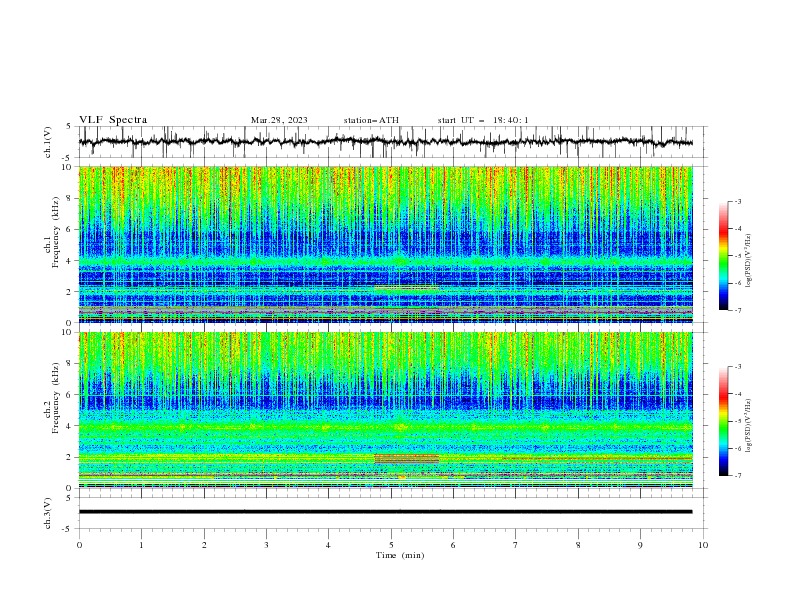Viewport: 792px width, 612px height.
Task: Click the 'ch.1(V)' waveform axis label
Action: (48, 142)
